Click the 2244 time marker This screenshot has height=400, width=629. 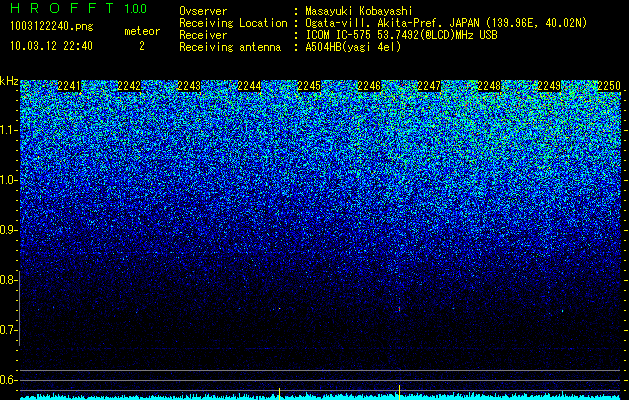click(249, 86)
